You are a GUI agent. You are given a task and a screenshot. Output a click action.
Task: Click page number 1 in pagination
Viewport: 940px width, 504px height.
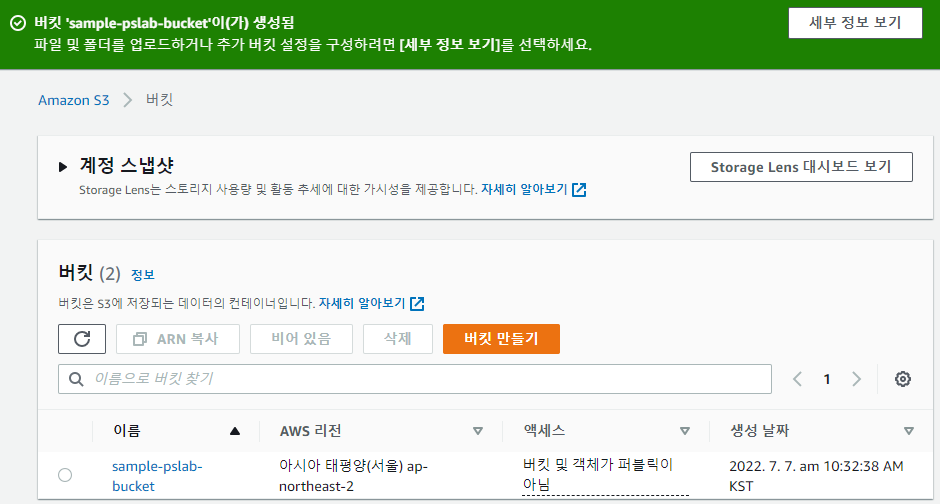click(x=827, y=379)
